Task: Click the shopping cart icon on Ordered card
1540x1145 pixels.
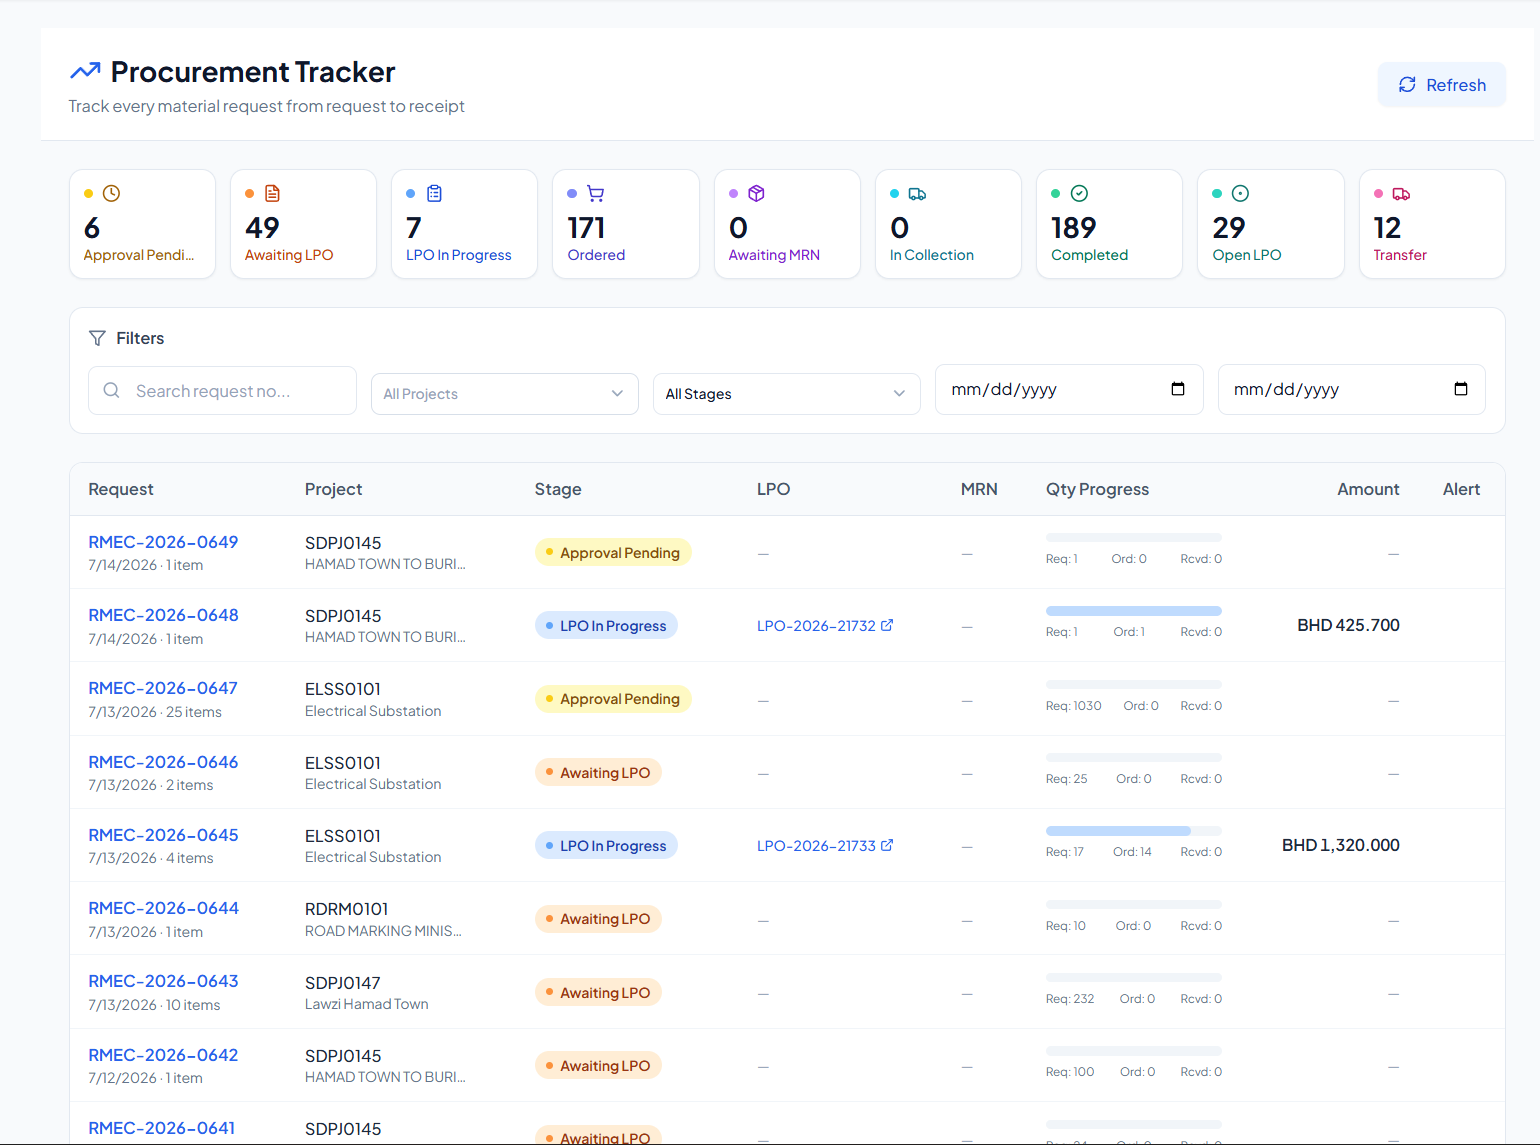Action: [x=595, y=193]
